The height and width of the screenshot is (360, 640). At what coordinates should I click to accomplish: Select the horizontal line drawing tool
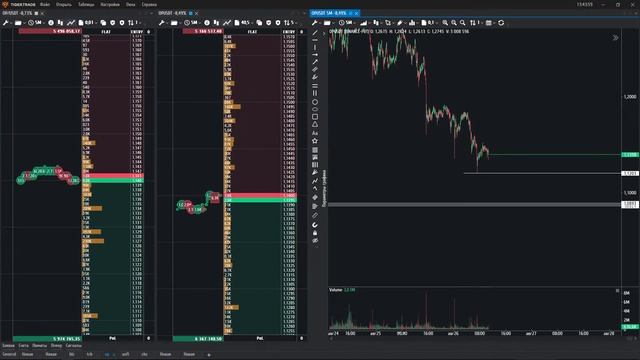click(x=315, y=40)
